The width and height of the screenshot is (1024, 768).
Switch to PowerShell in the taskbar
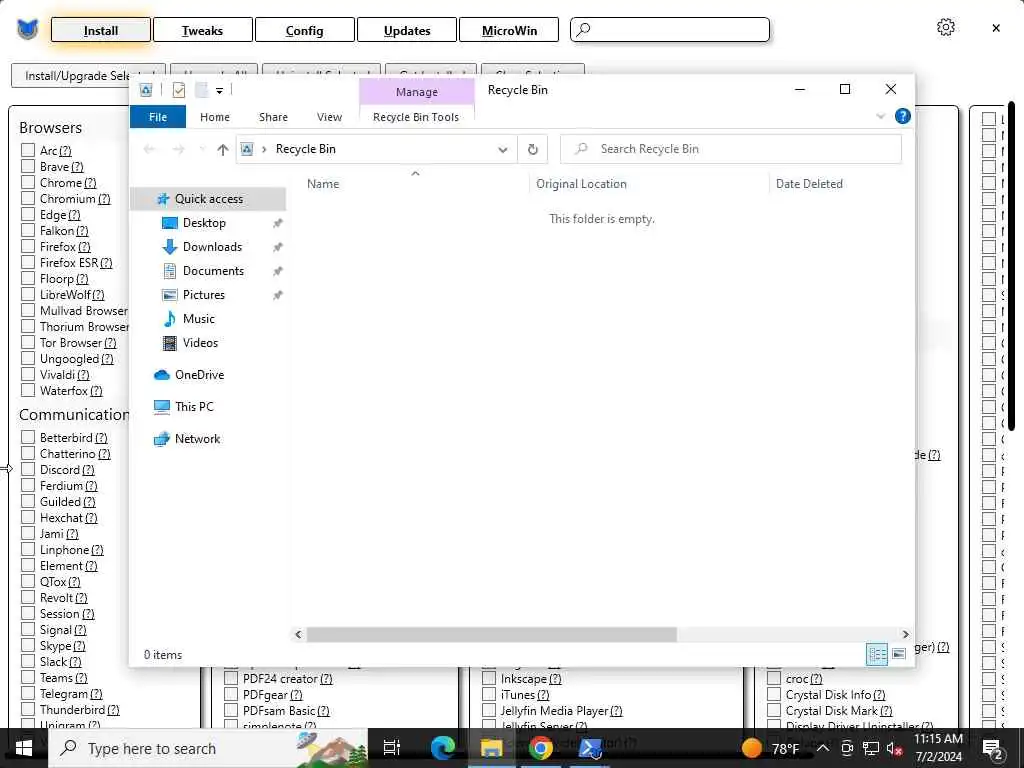click(590, 748)
